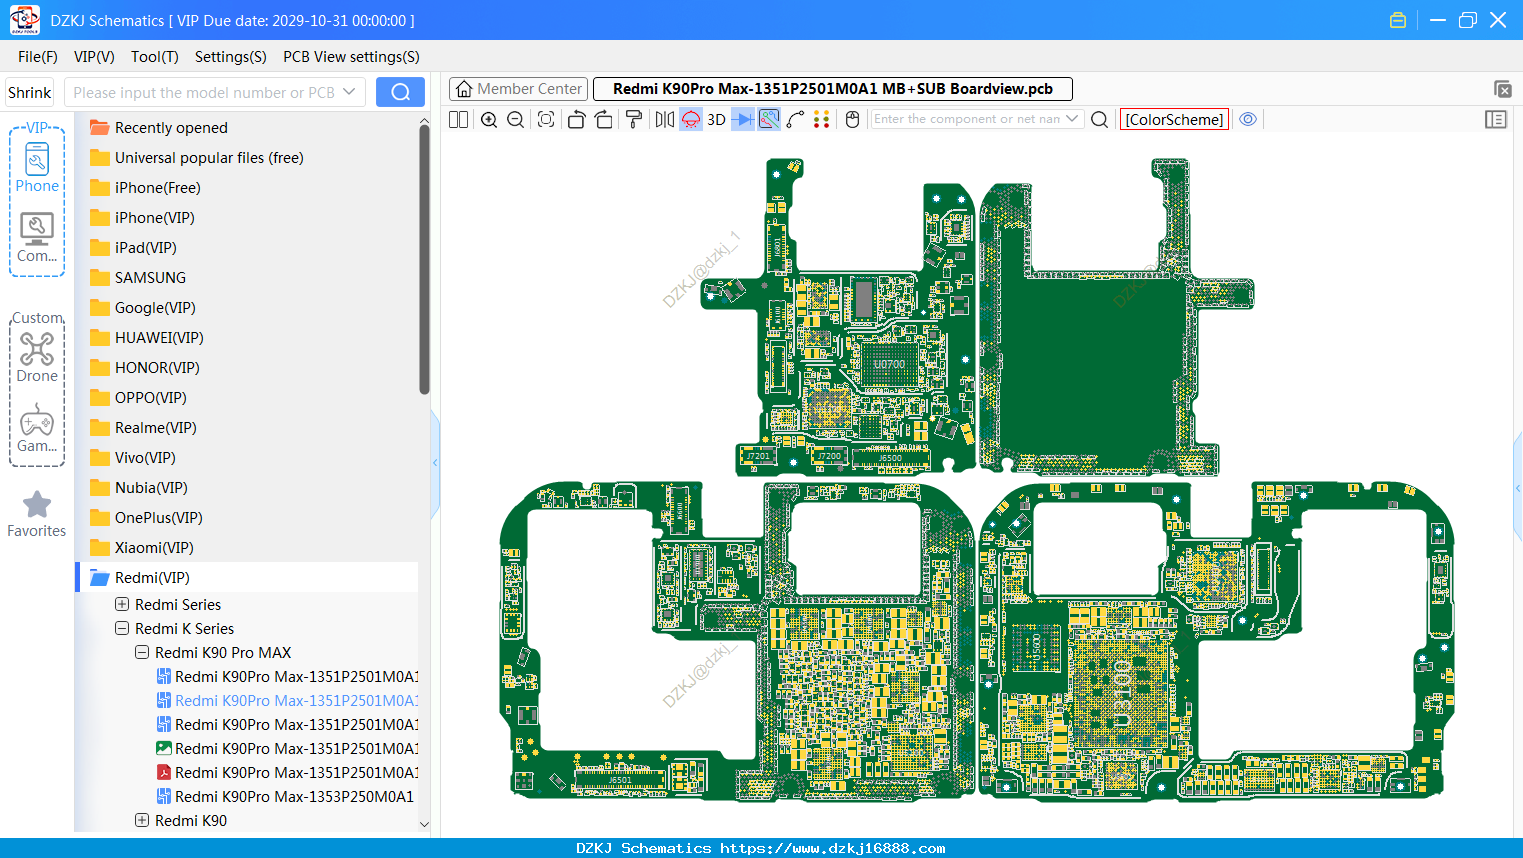This screenshot has width=1523, height=858.
Task: Collapse the Redmi K90 Pro MAX node
Action: coord(142,652)
